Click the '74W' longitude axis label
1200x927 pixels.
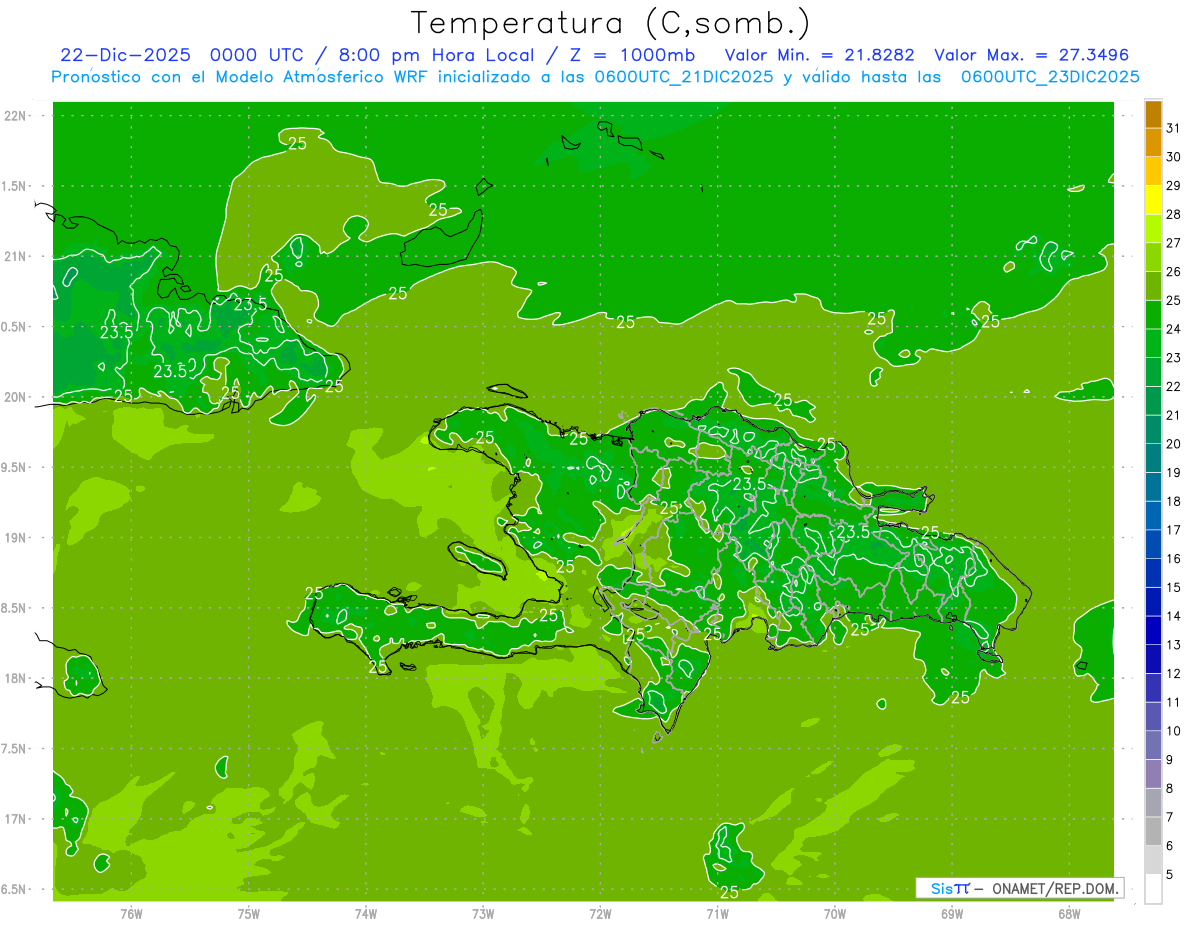tap(366, 914)
